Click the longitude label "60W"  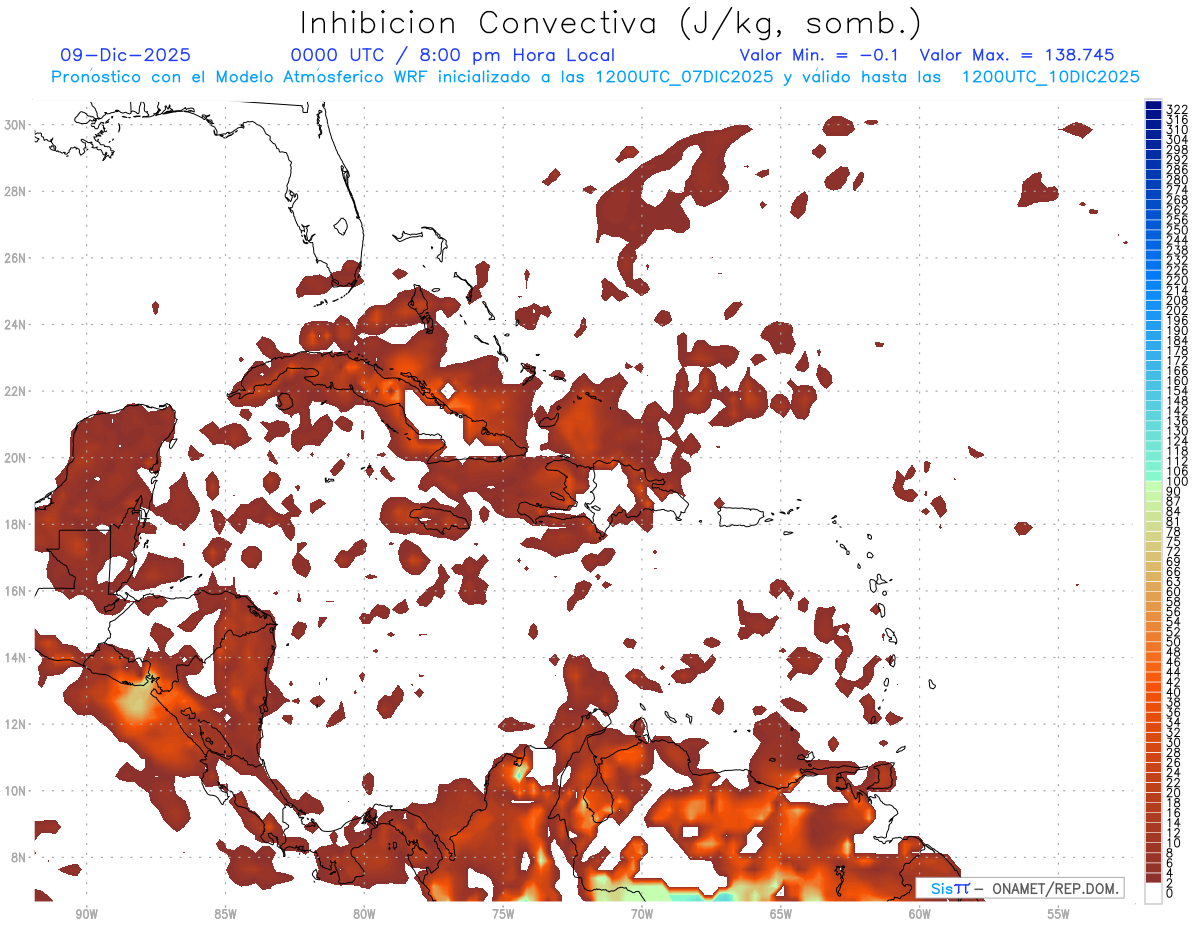(x=920, y=914)
